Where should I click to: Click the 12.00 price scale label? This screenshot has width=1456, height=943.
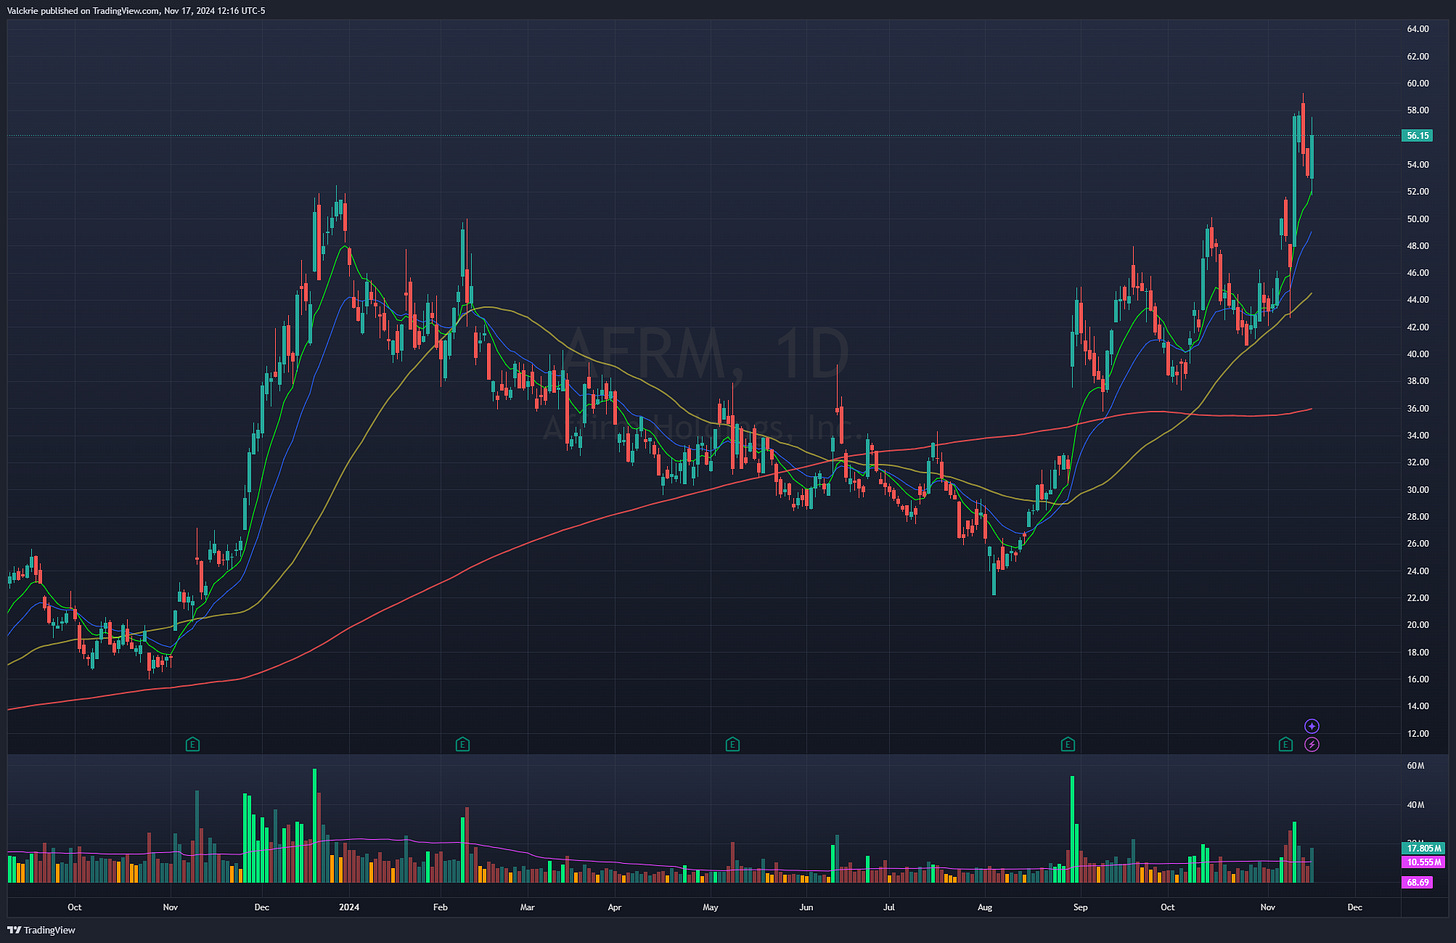point(1417,733)
